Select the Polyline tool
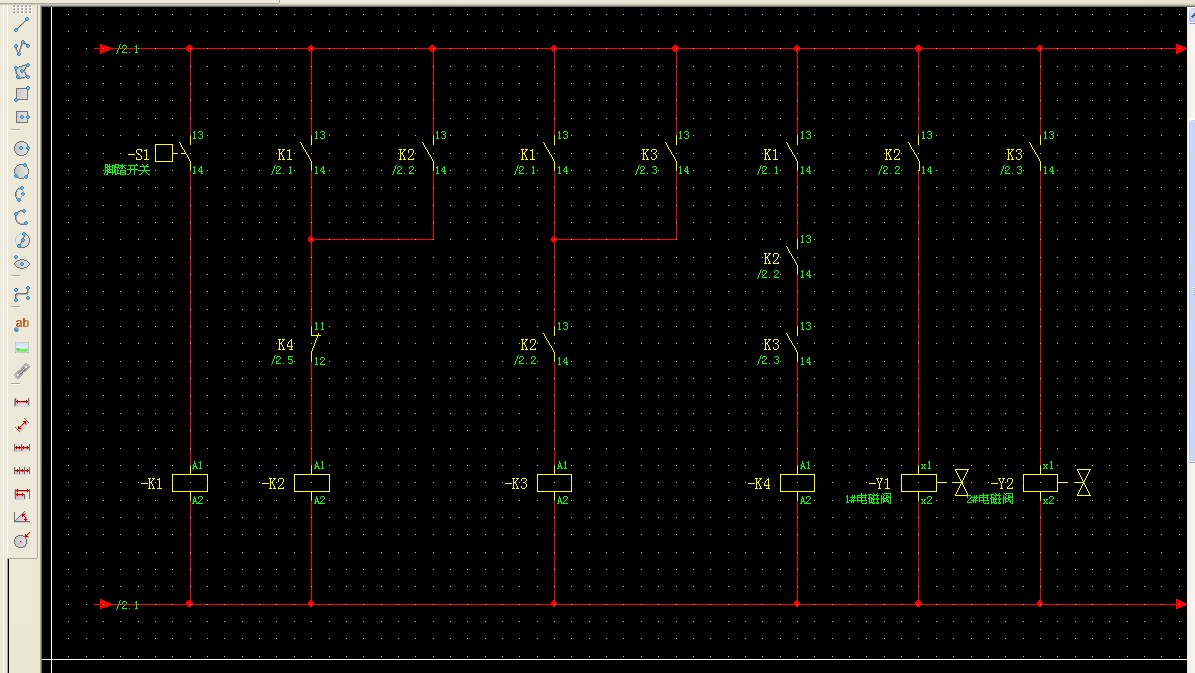This screenshot has height=673, width=1195. [x=21, y=47]
